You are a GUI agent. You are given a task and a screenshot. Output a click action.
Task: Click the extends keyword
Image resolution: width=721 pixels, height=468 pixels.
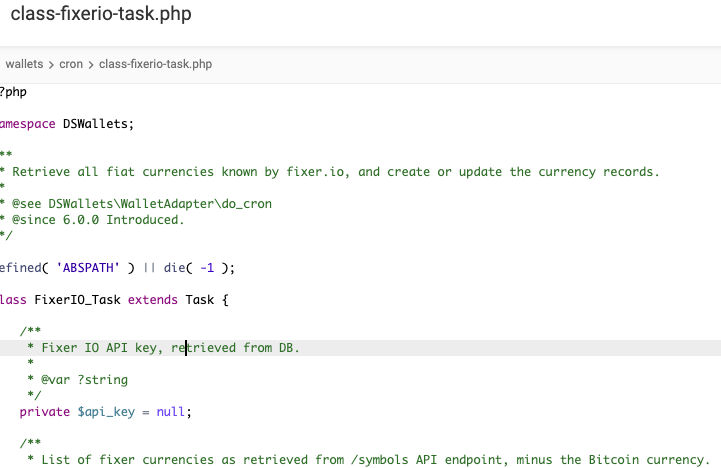(153, 300)
